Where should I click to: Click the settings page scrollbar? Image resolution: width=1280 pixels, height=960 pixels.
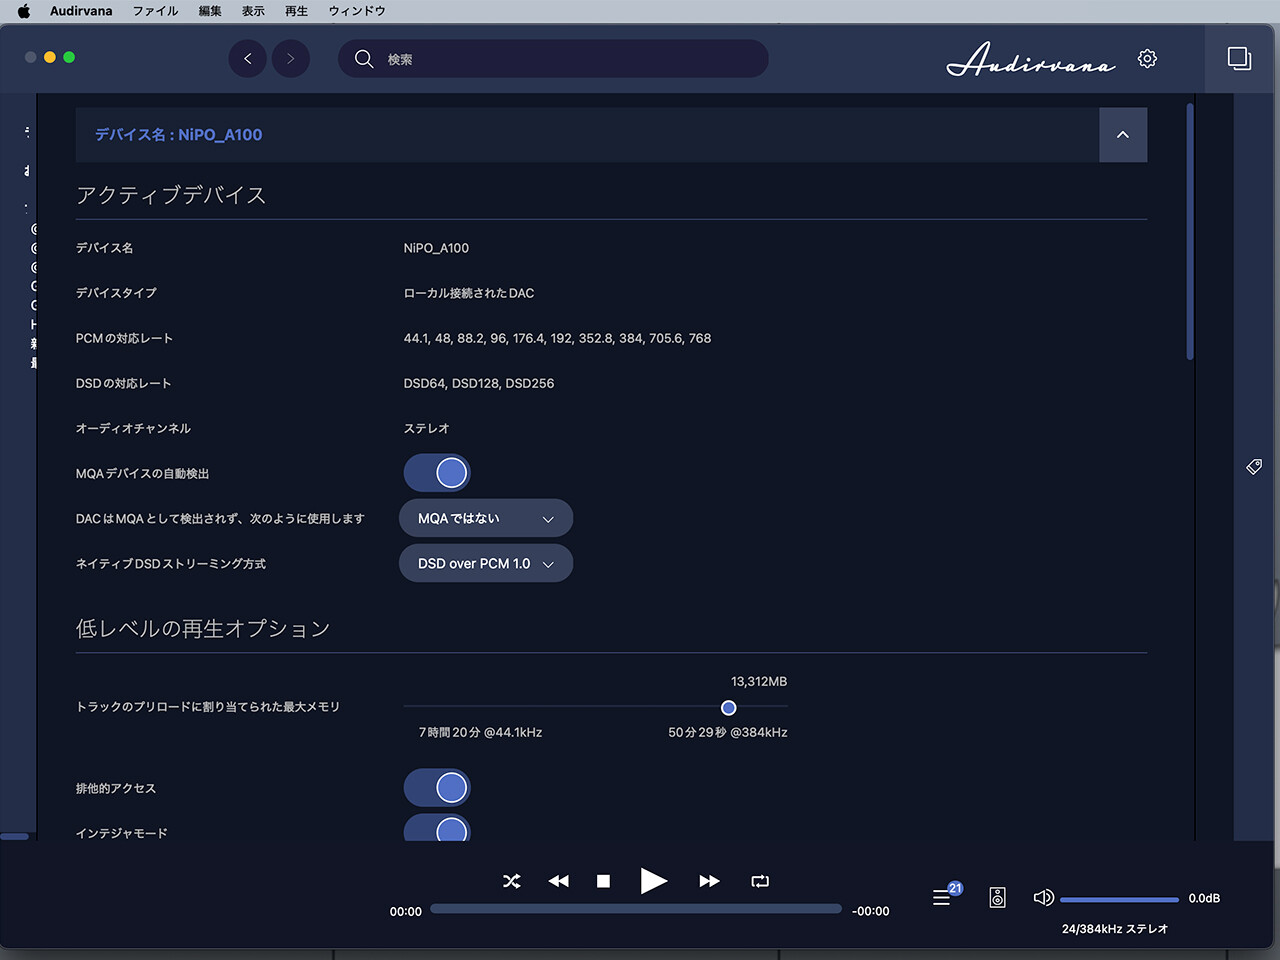(1190, 231)
